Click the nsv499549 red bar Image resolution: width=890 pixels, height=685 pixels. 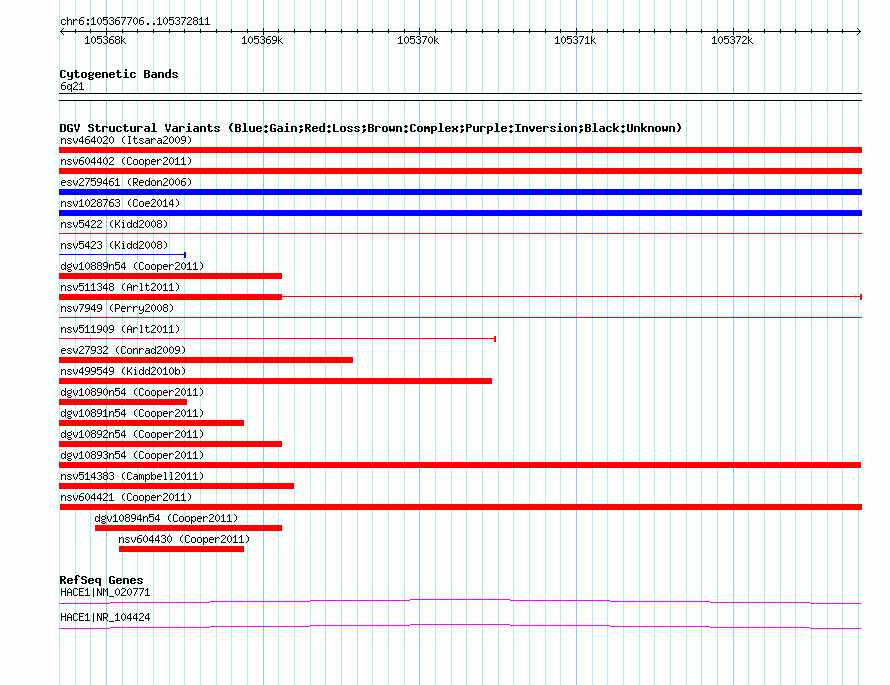(x=275, y=381)
